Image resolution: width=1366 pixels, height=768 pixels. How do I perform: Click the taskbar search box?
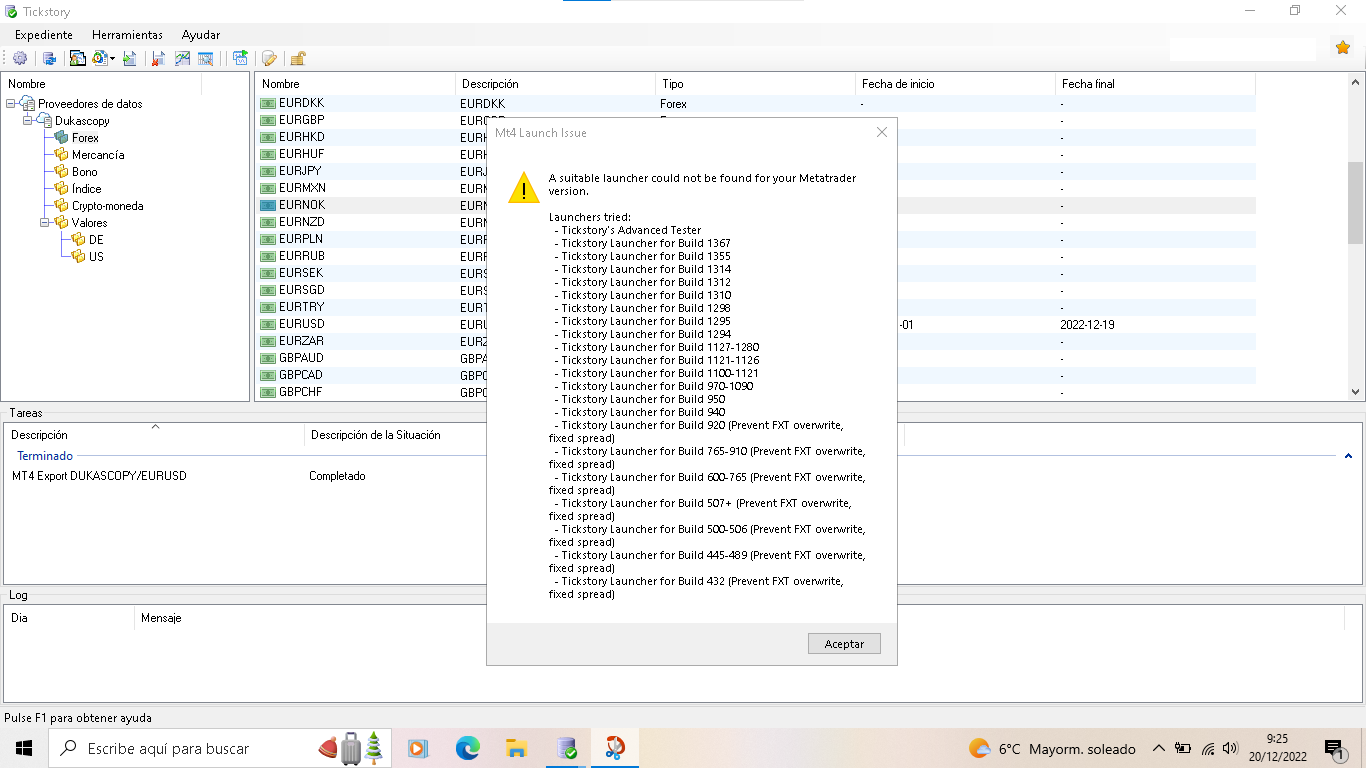218,748
